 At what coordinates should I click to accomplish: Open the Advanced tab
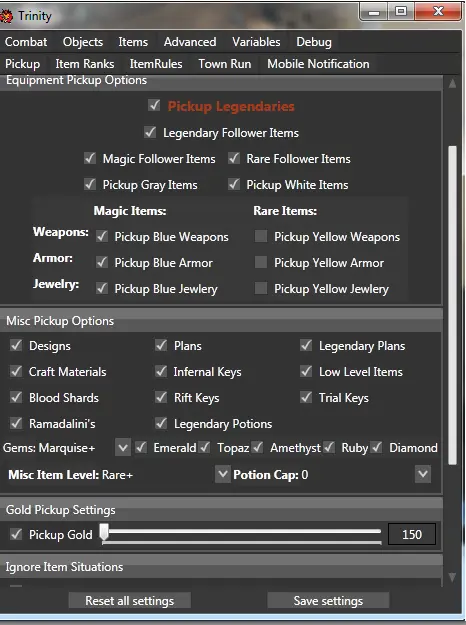(x=190, y=42)
